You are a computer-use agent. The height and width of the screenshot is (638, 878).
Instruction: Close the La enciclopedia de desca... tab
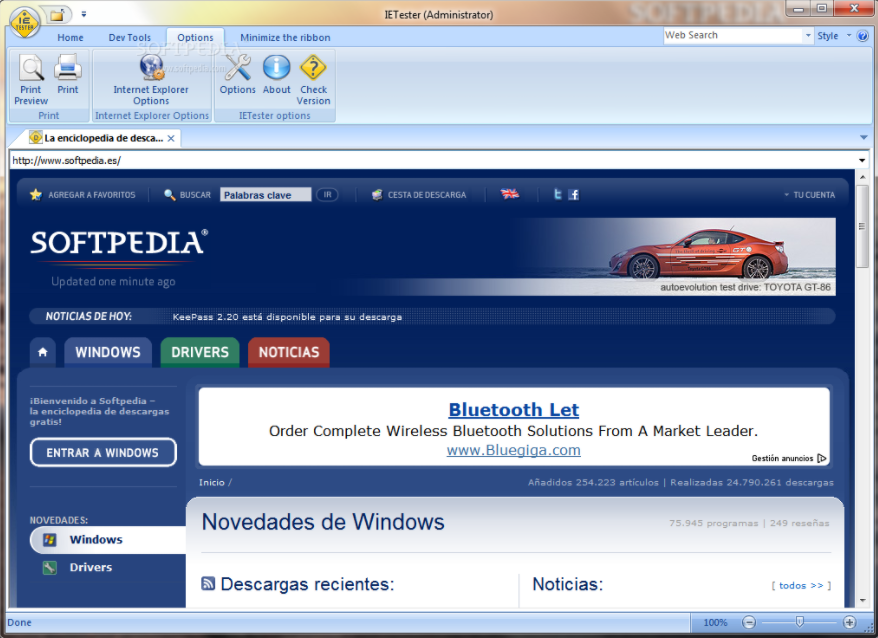171,138
